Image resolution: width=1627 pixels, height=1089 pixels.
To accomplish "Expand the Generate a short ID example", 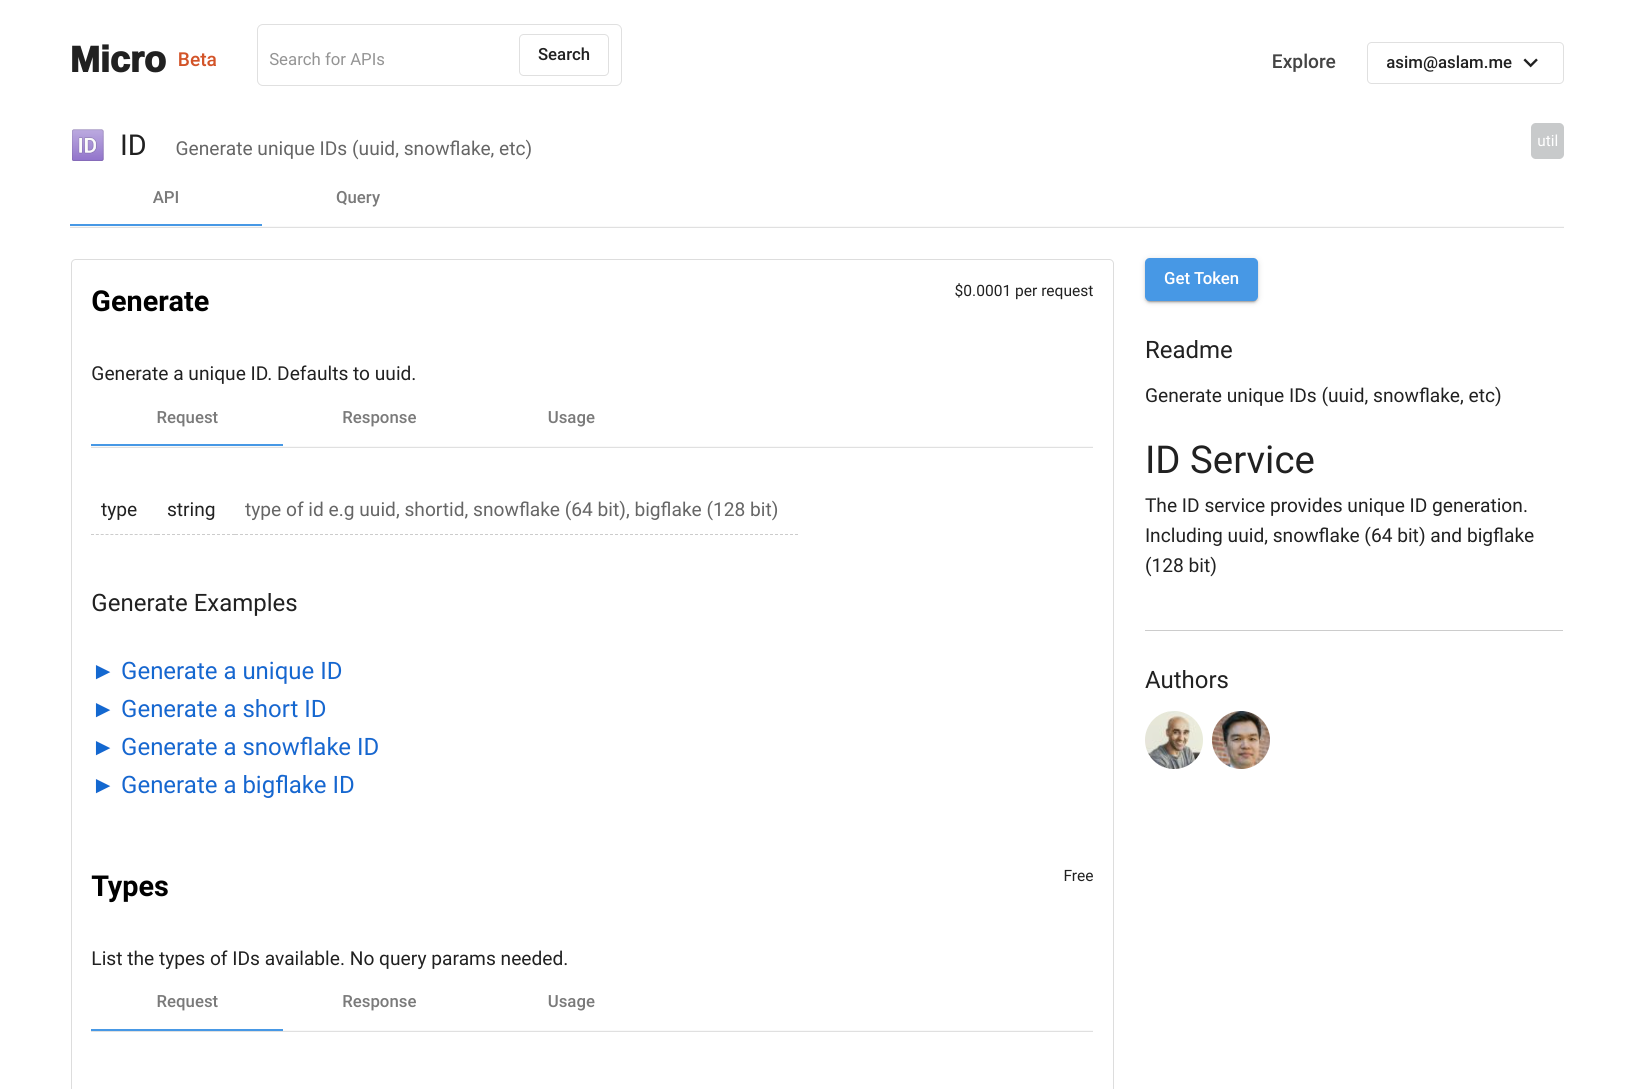I will (x=223, y=709).
